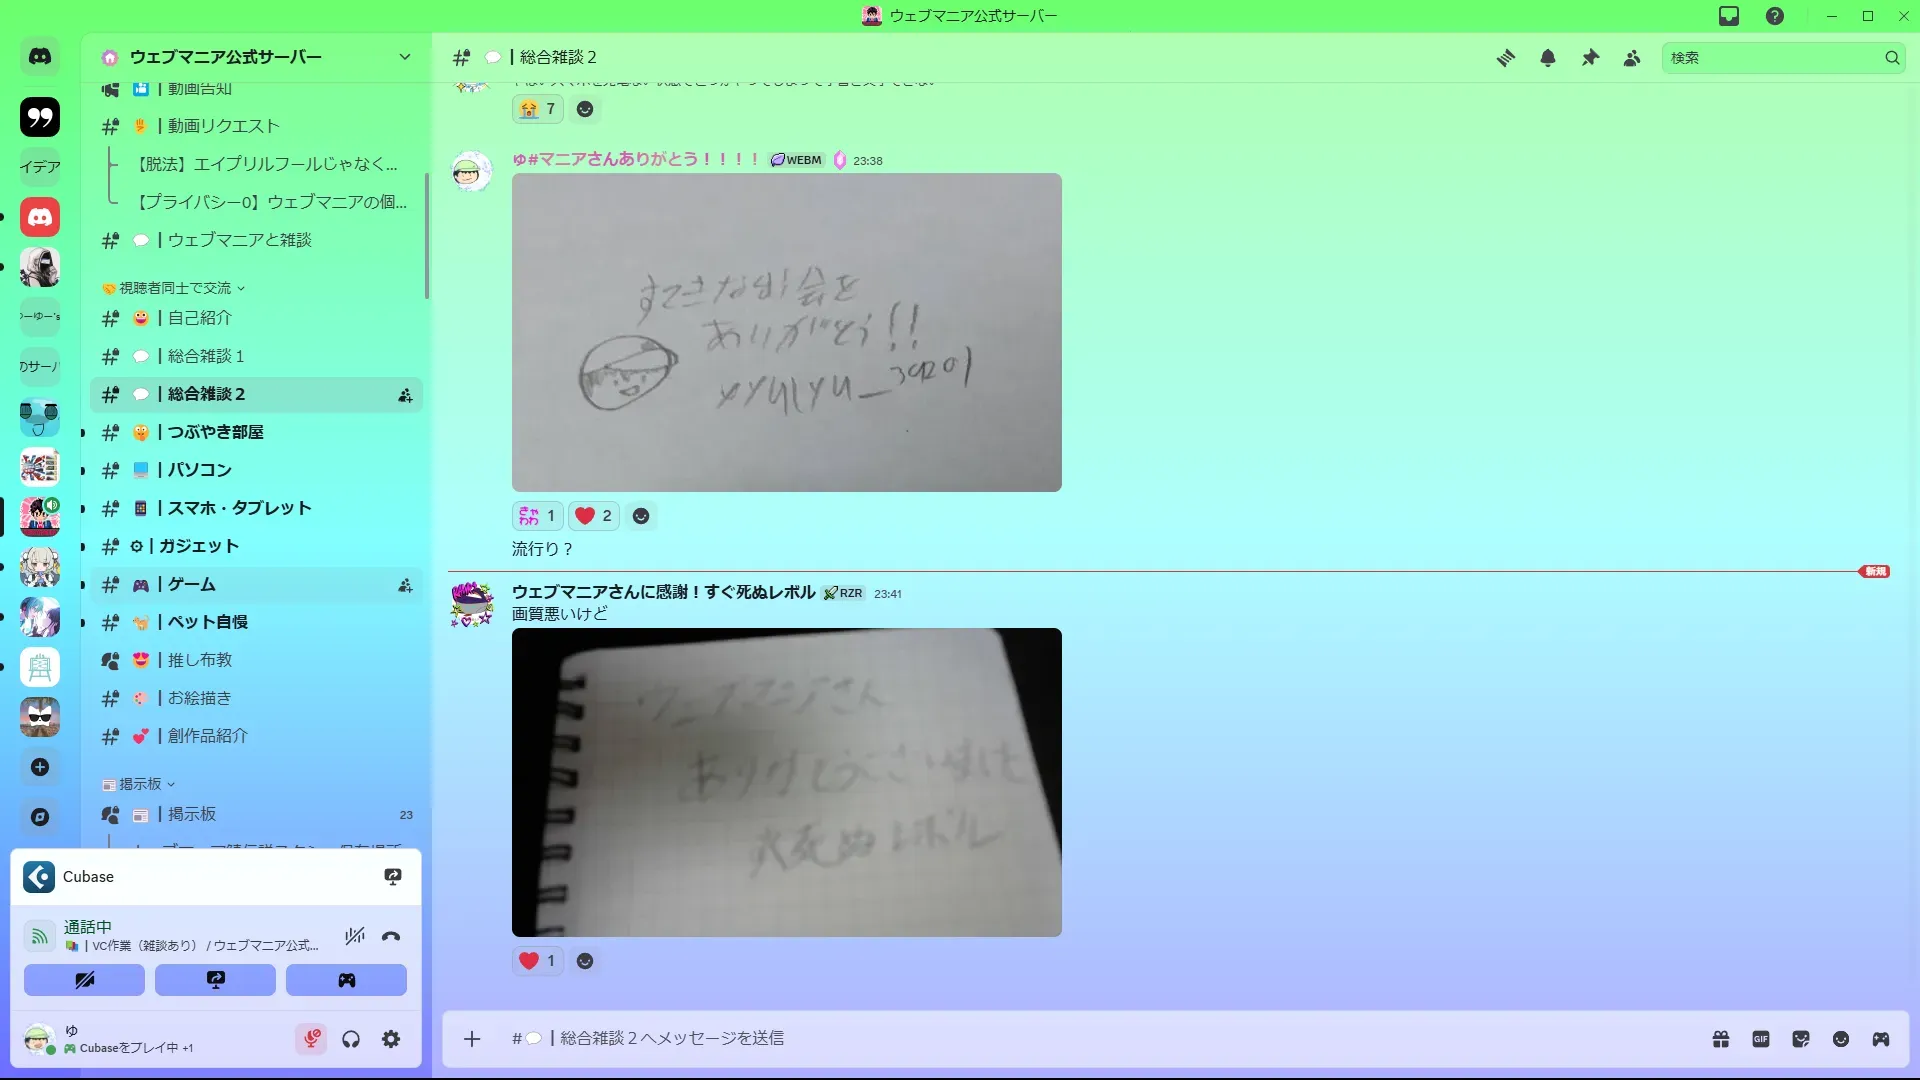Open user settings gear icon
The height and width of the screenshot is (1080, 1920).
point(391,1039)
